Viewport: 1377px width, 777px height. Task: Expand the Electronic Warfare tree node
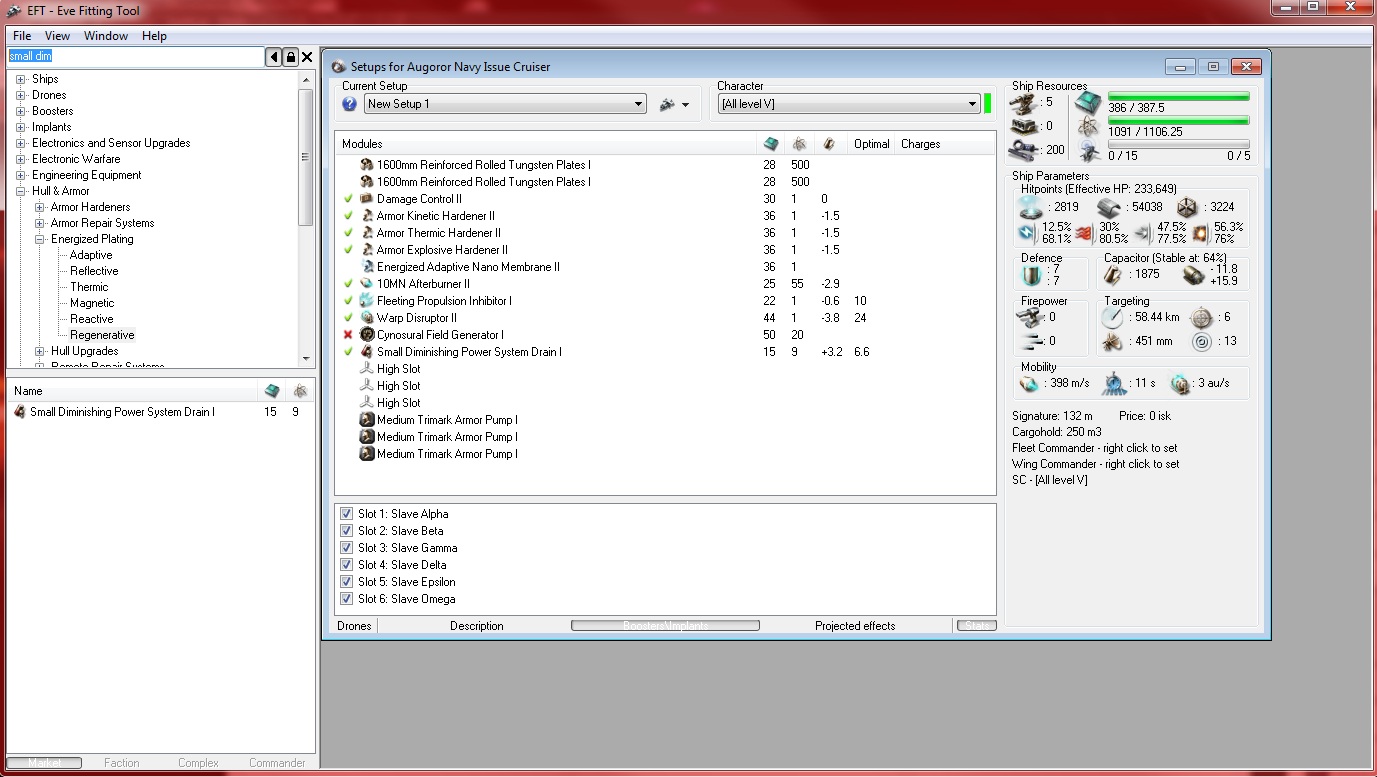coord(21,159)
